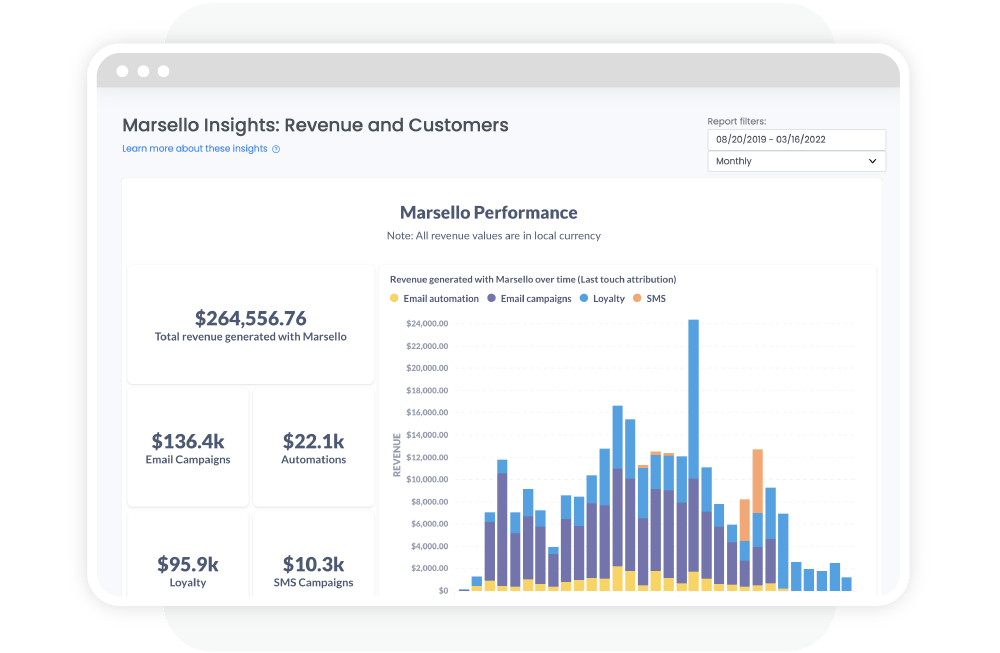Click the 'Total revenue generated with Marsello' label

coord(251,337)
